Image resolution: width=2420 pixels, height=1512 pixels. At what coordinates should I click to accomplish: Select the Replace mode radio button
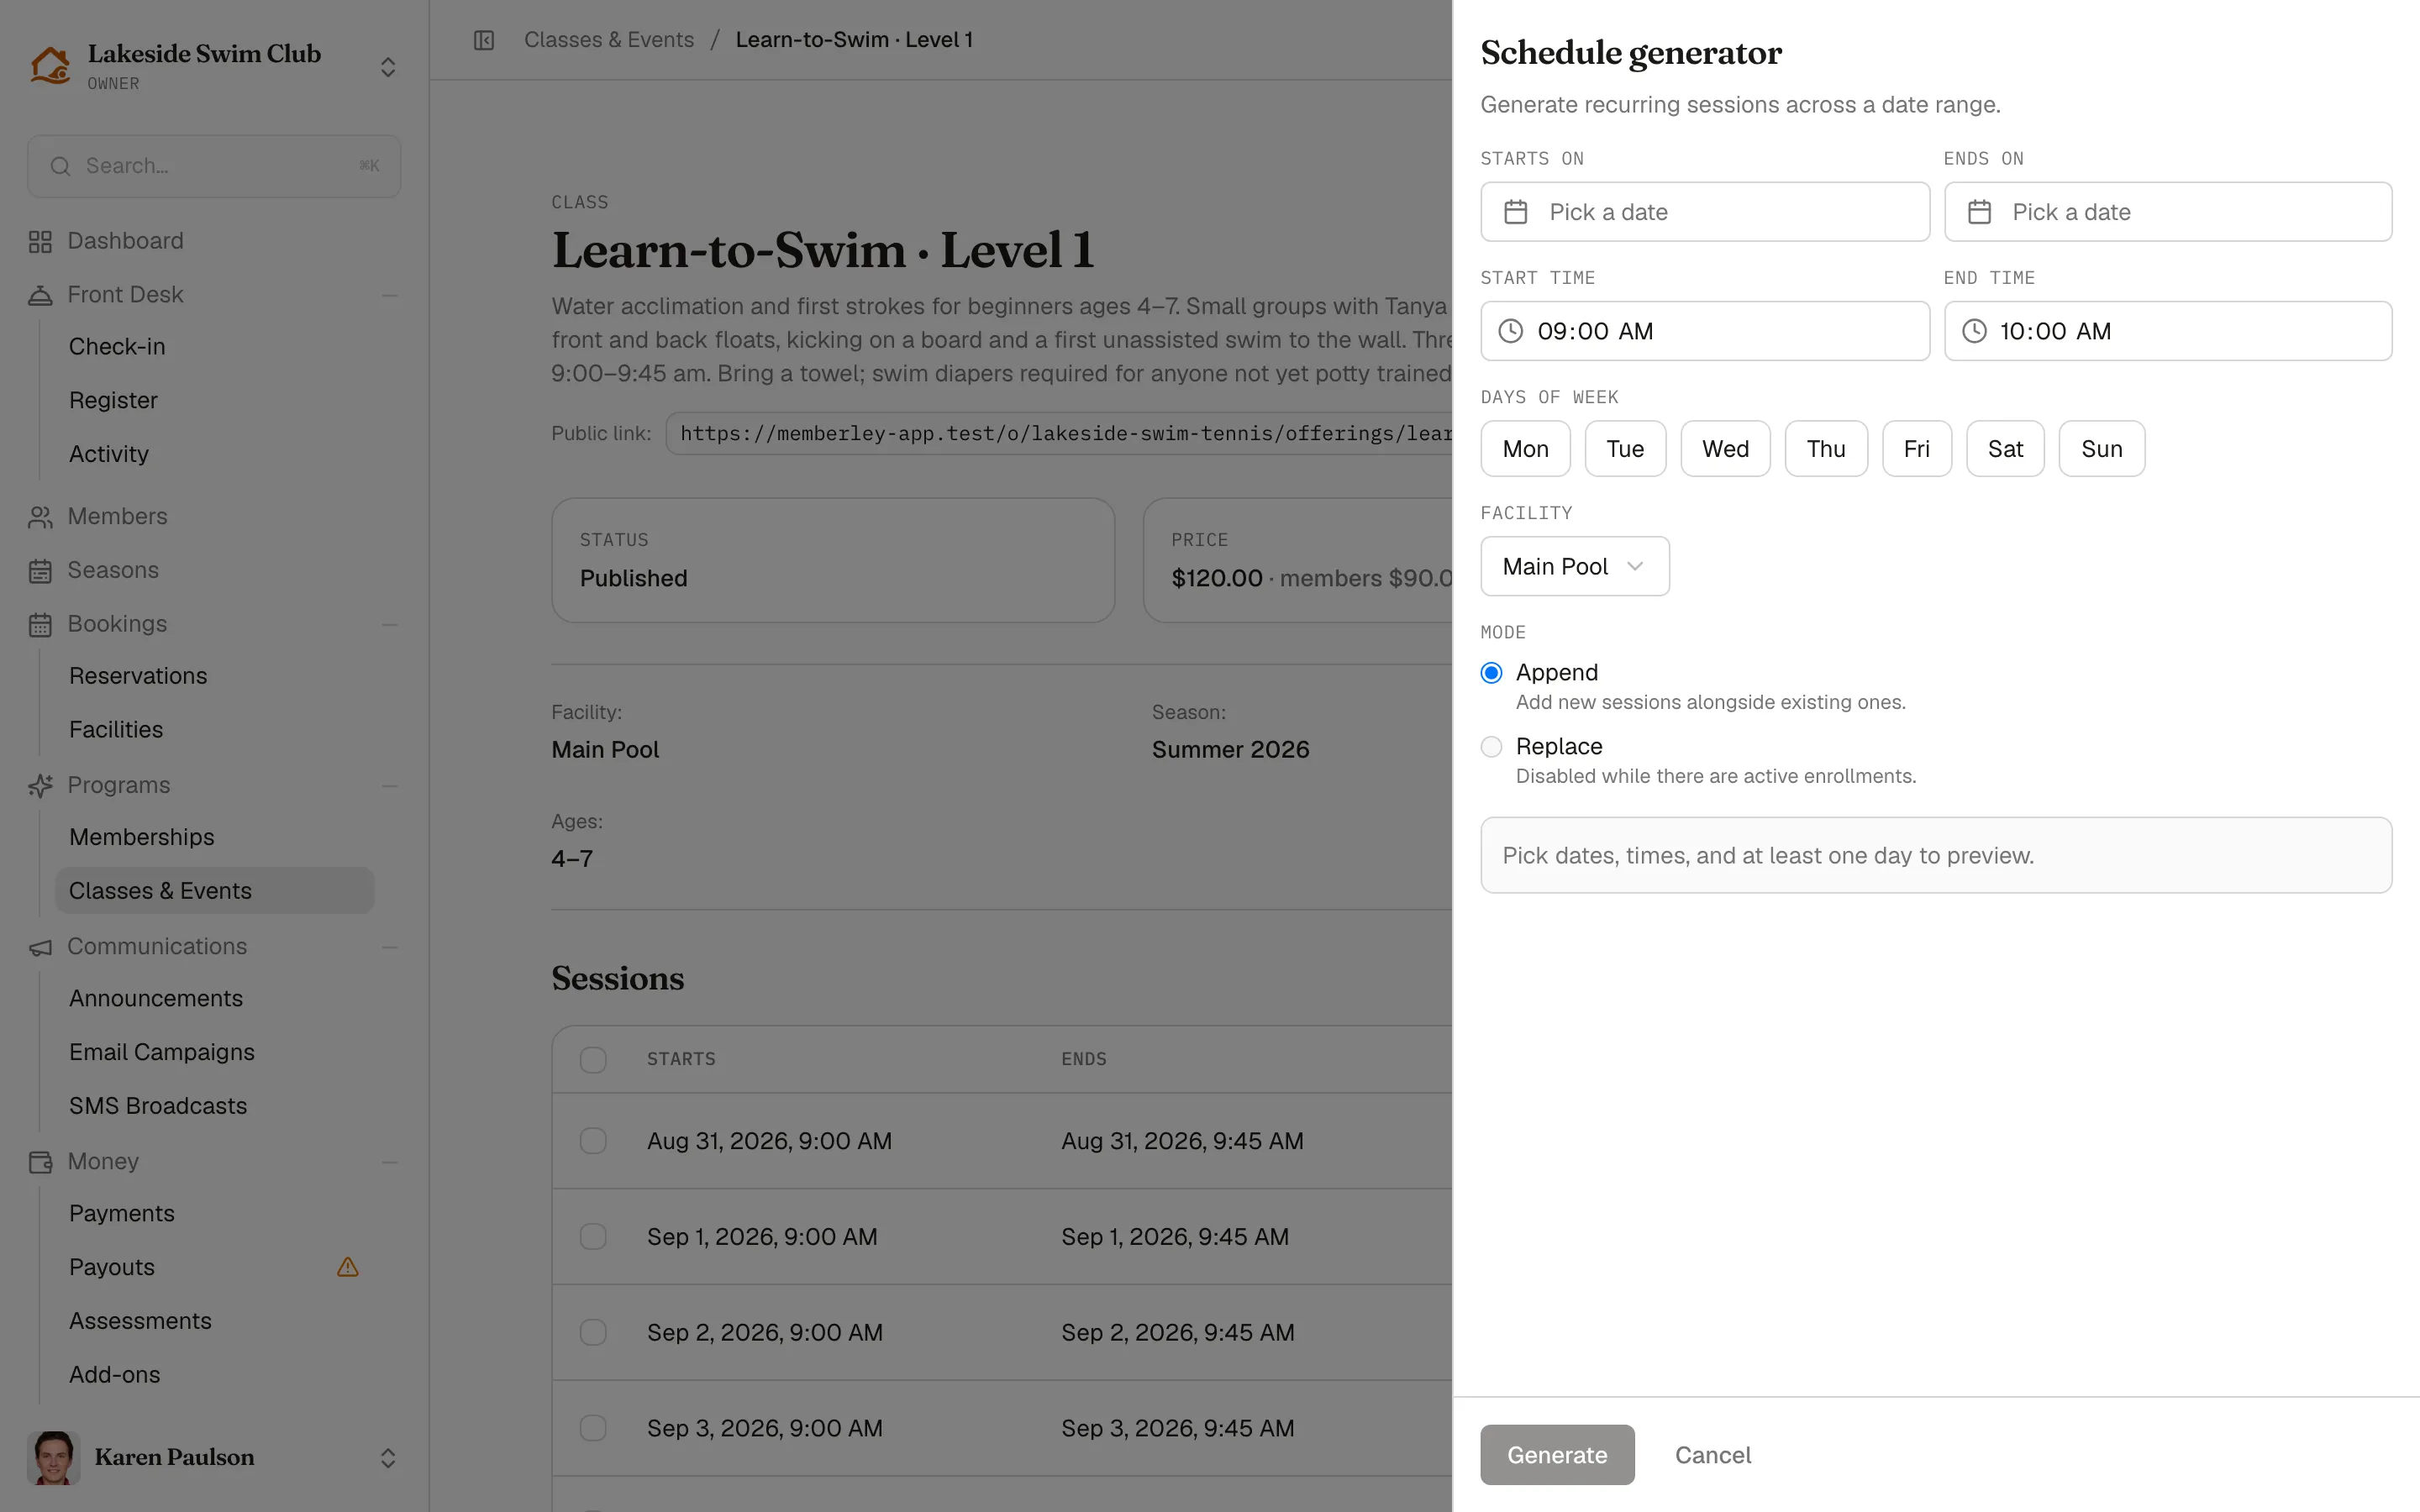[1491, 747]
